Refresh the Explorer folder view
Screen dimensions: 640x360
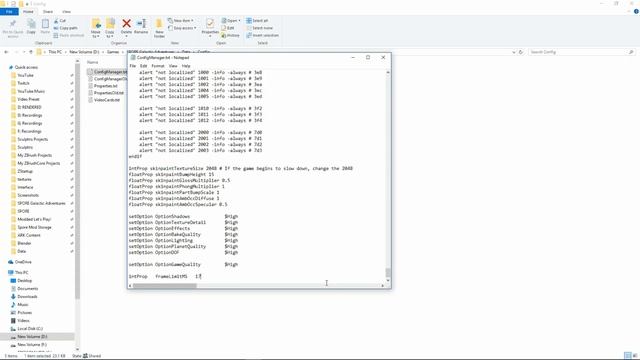coord(521,52)
